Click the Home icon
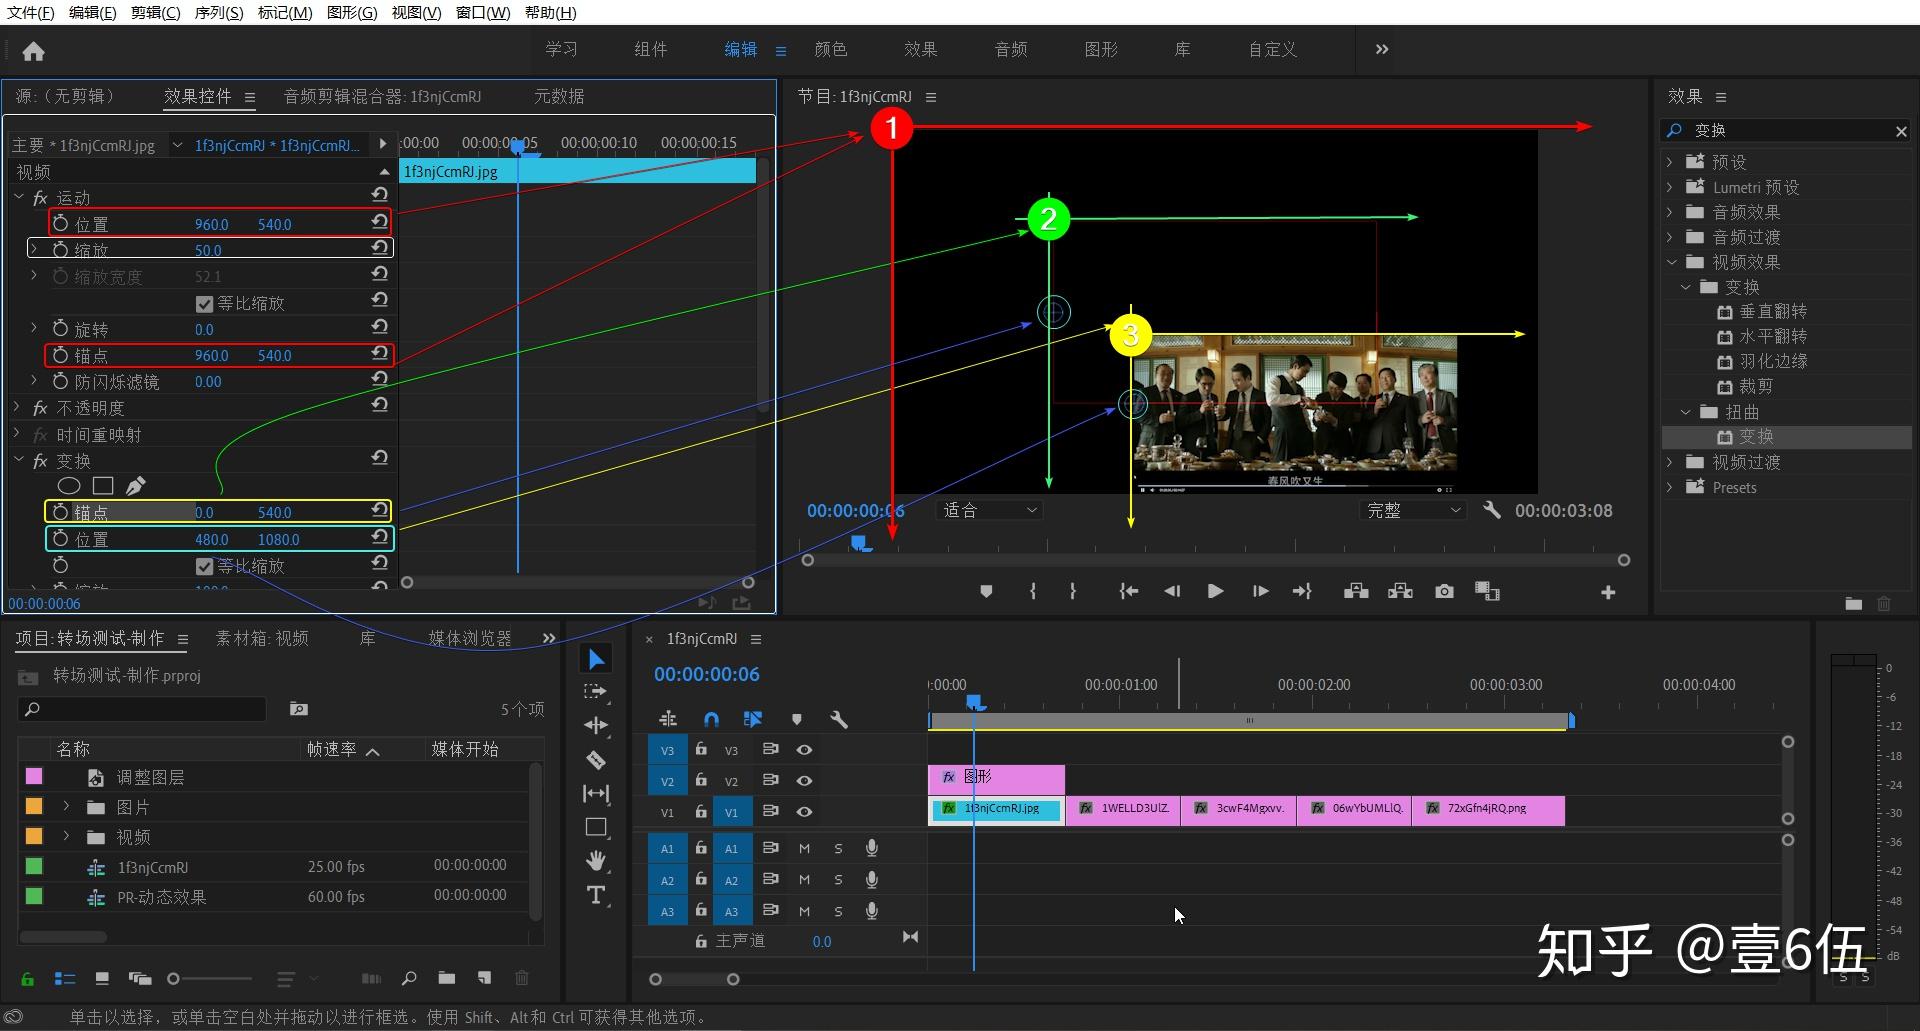This screenshot has width=1920, height=1031. click(x=33, y=51)
